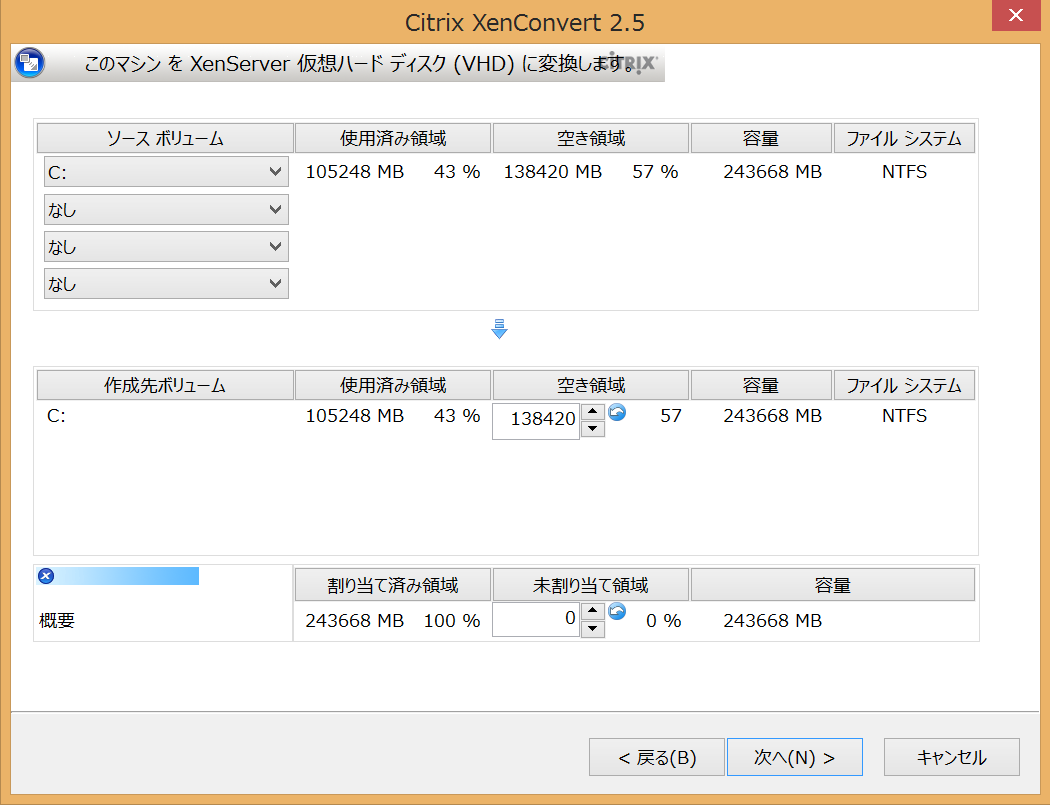Reset the destination C: free space value
This screenshot has width=1050, height=805.
coord(618,412)
